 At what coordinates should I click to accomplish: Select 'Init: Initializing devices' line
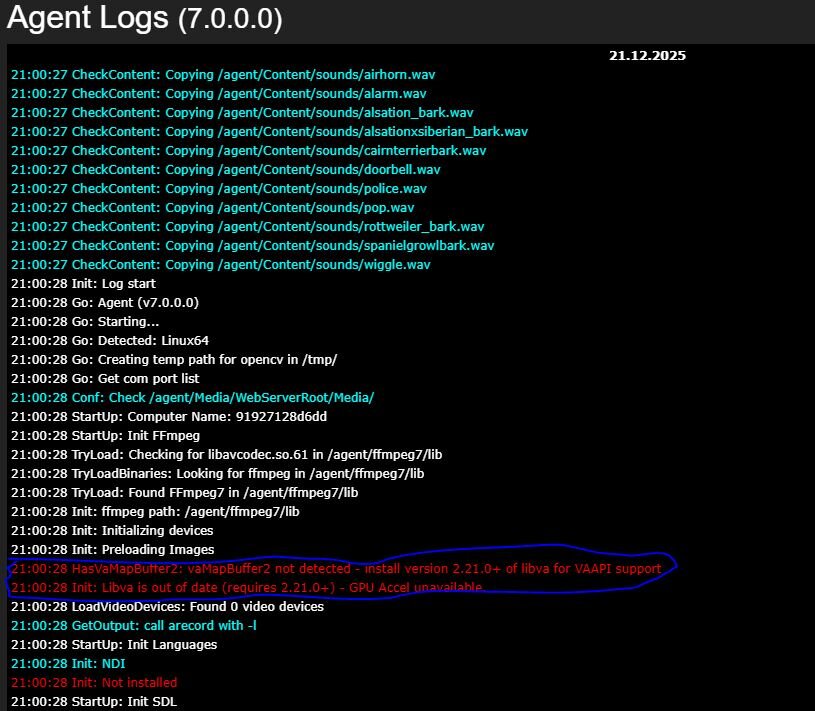pos(112,531)
